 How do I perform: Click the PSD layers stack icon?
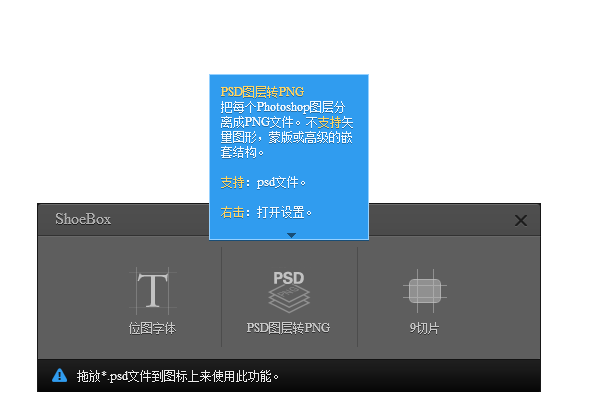click(288, 291)
